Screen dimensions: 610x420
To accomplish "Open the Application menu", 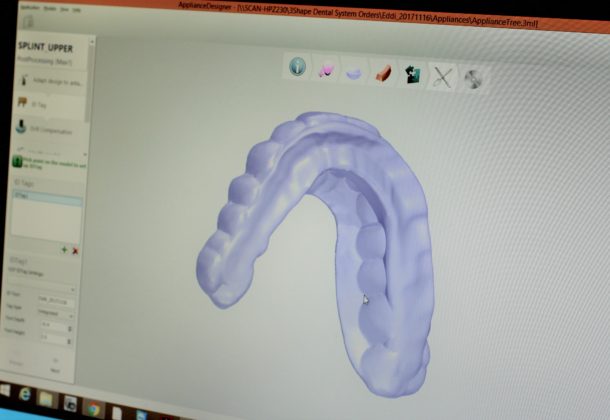I will (30, 8).
